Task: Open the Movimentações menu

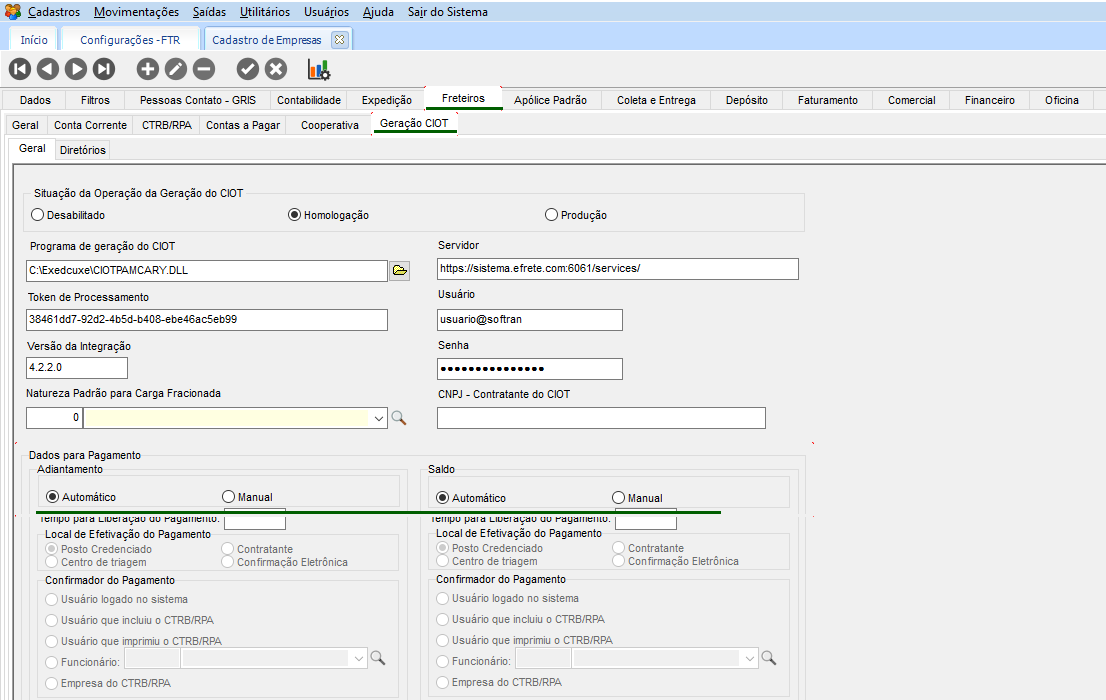Action: coord(136,12)
